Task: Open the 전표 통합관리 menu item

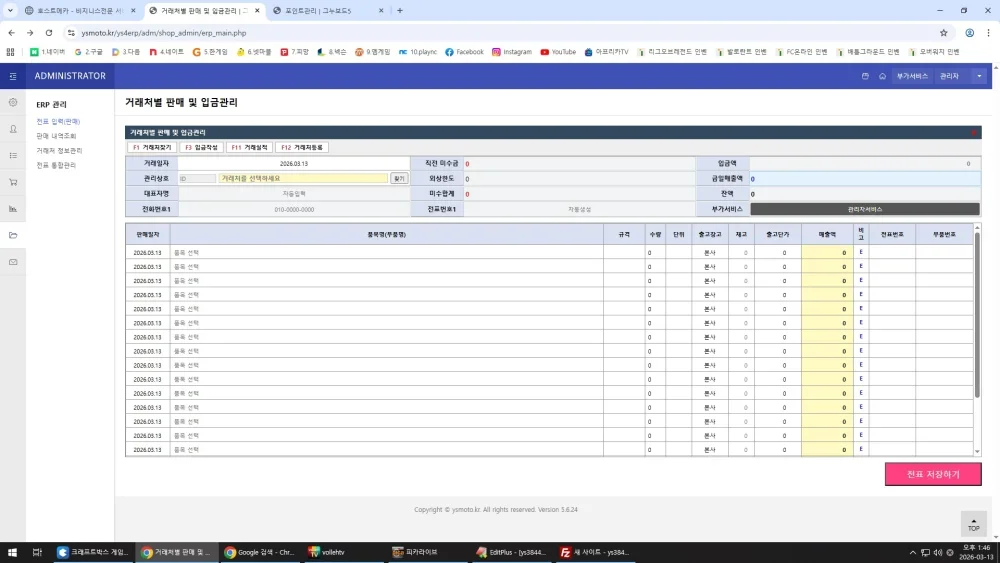Action: (56, 165)
